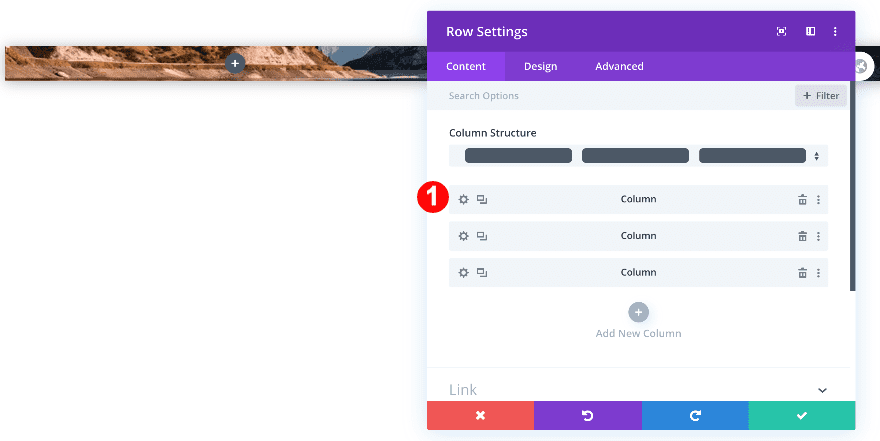
Task: Click the plus icon on image row
Action: (235, 63)
